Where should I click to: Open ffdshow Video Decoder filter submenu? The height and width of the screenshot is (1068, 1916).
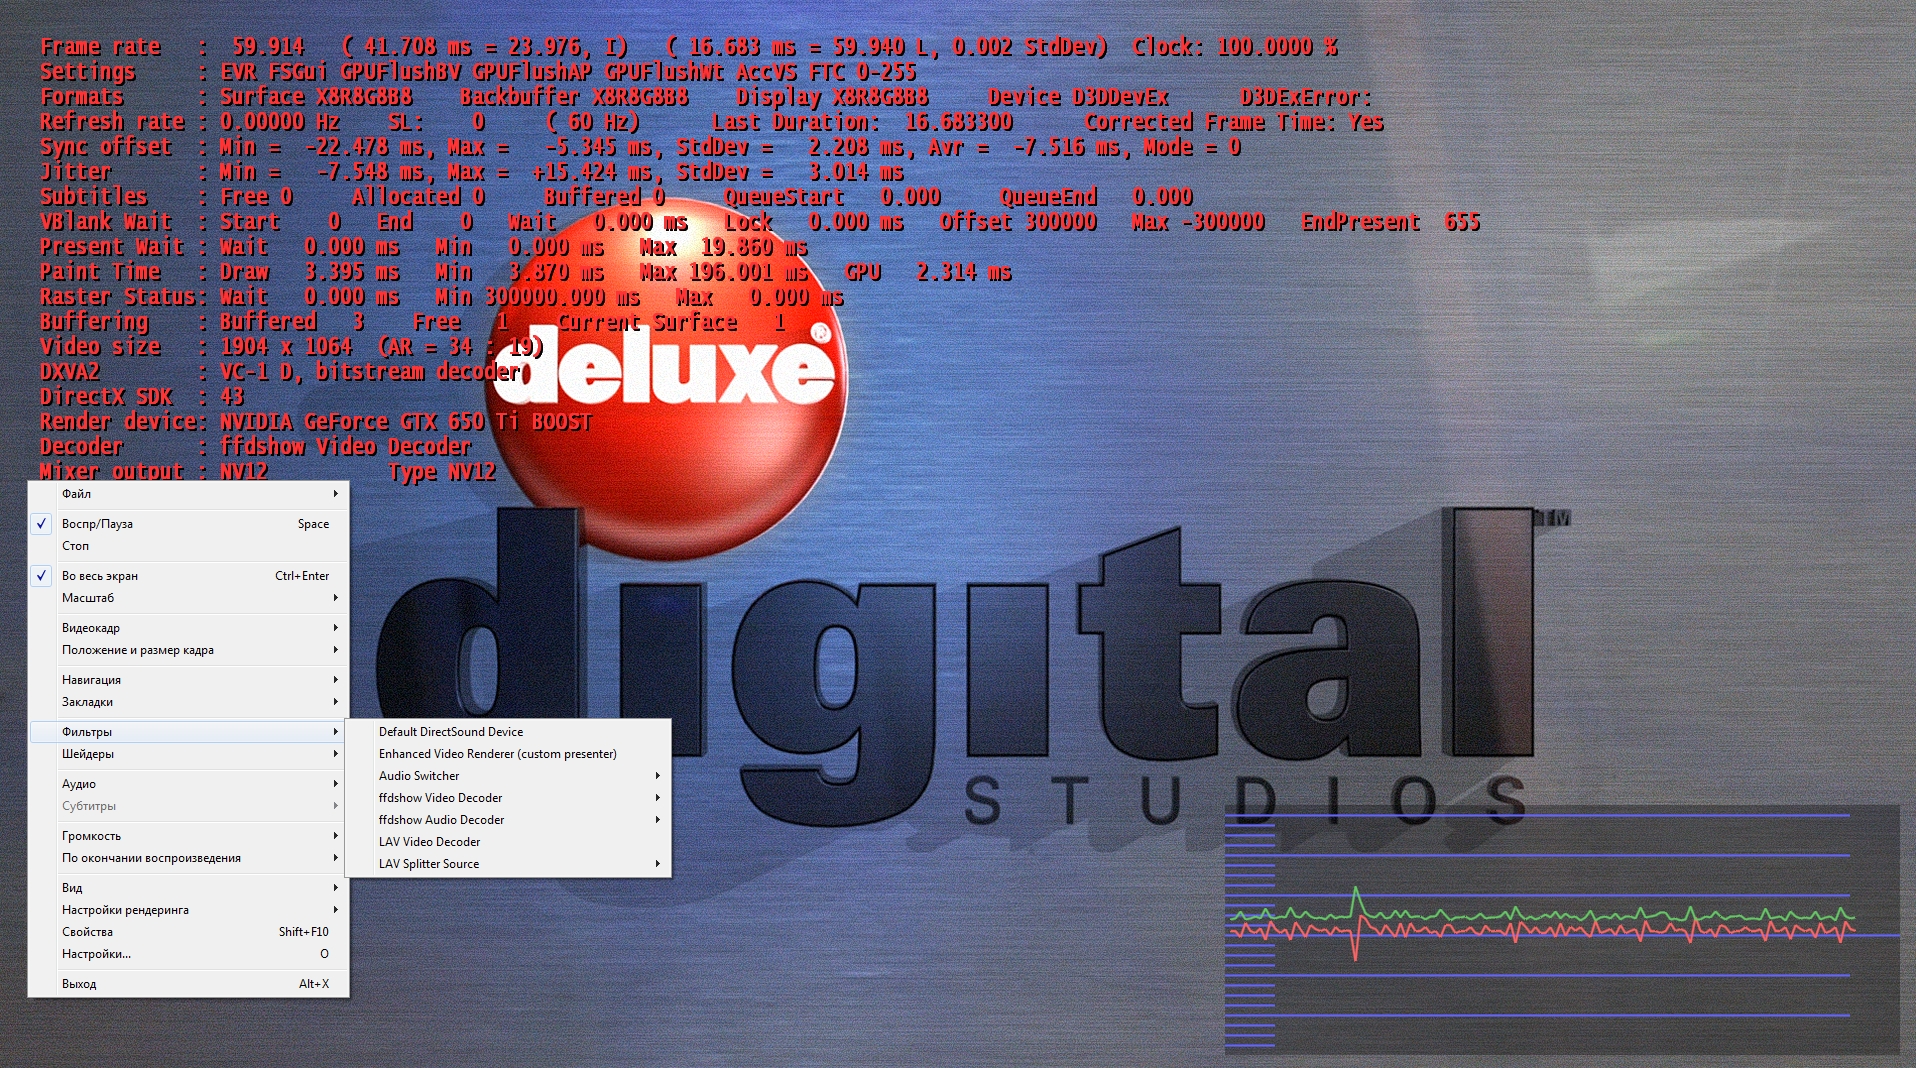441,798
